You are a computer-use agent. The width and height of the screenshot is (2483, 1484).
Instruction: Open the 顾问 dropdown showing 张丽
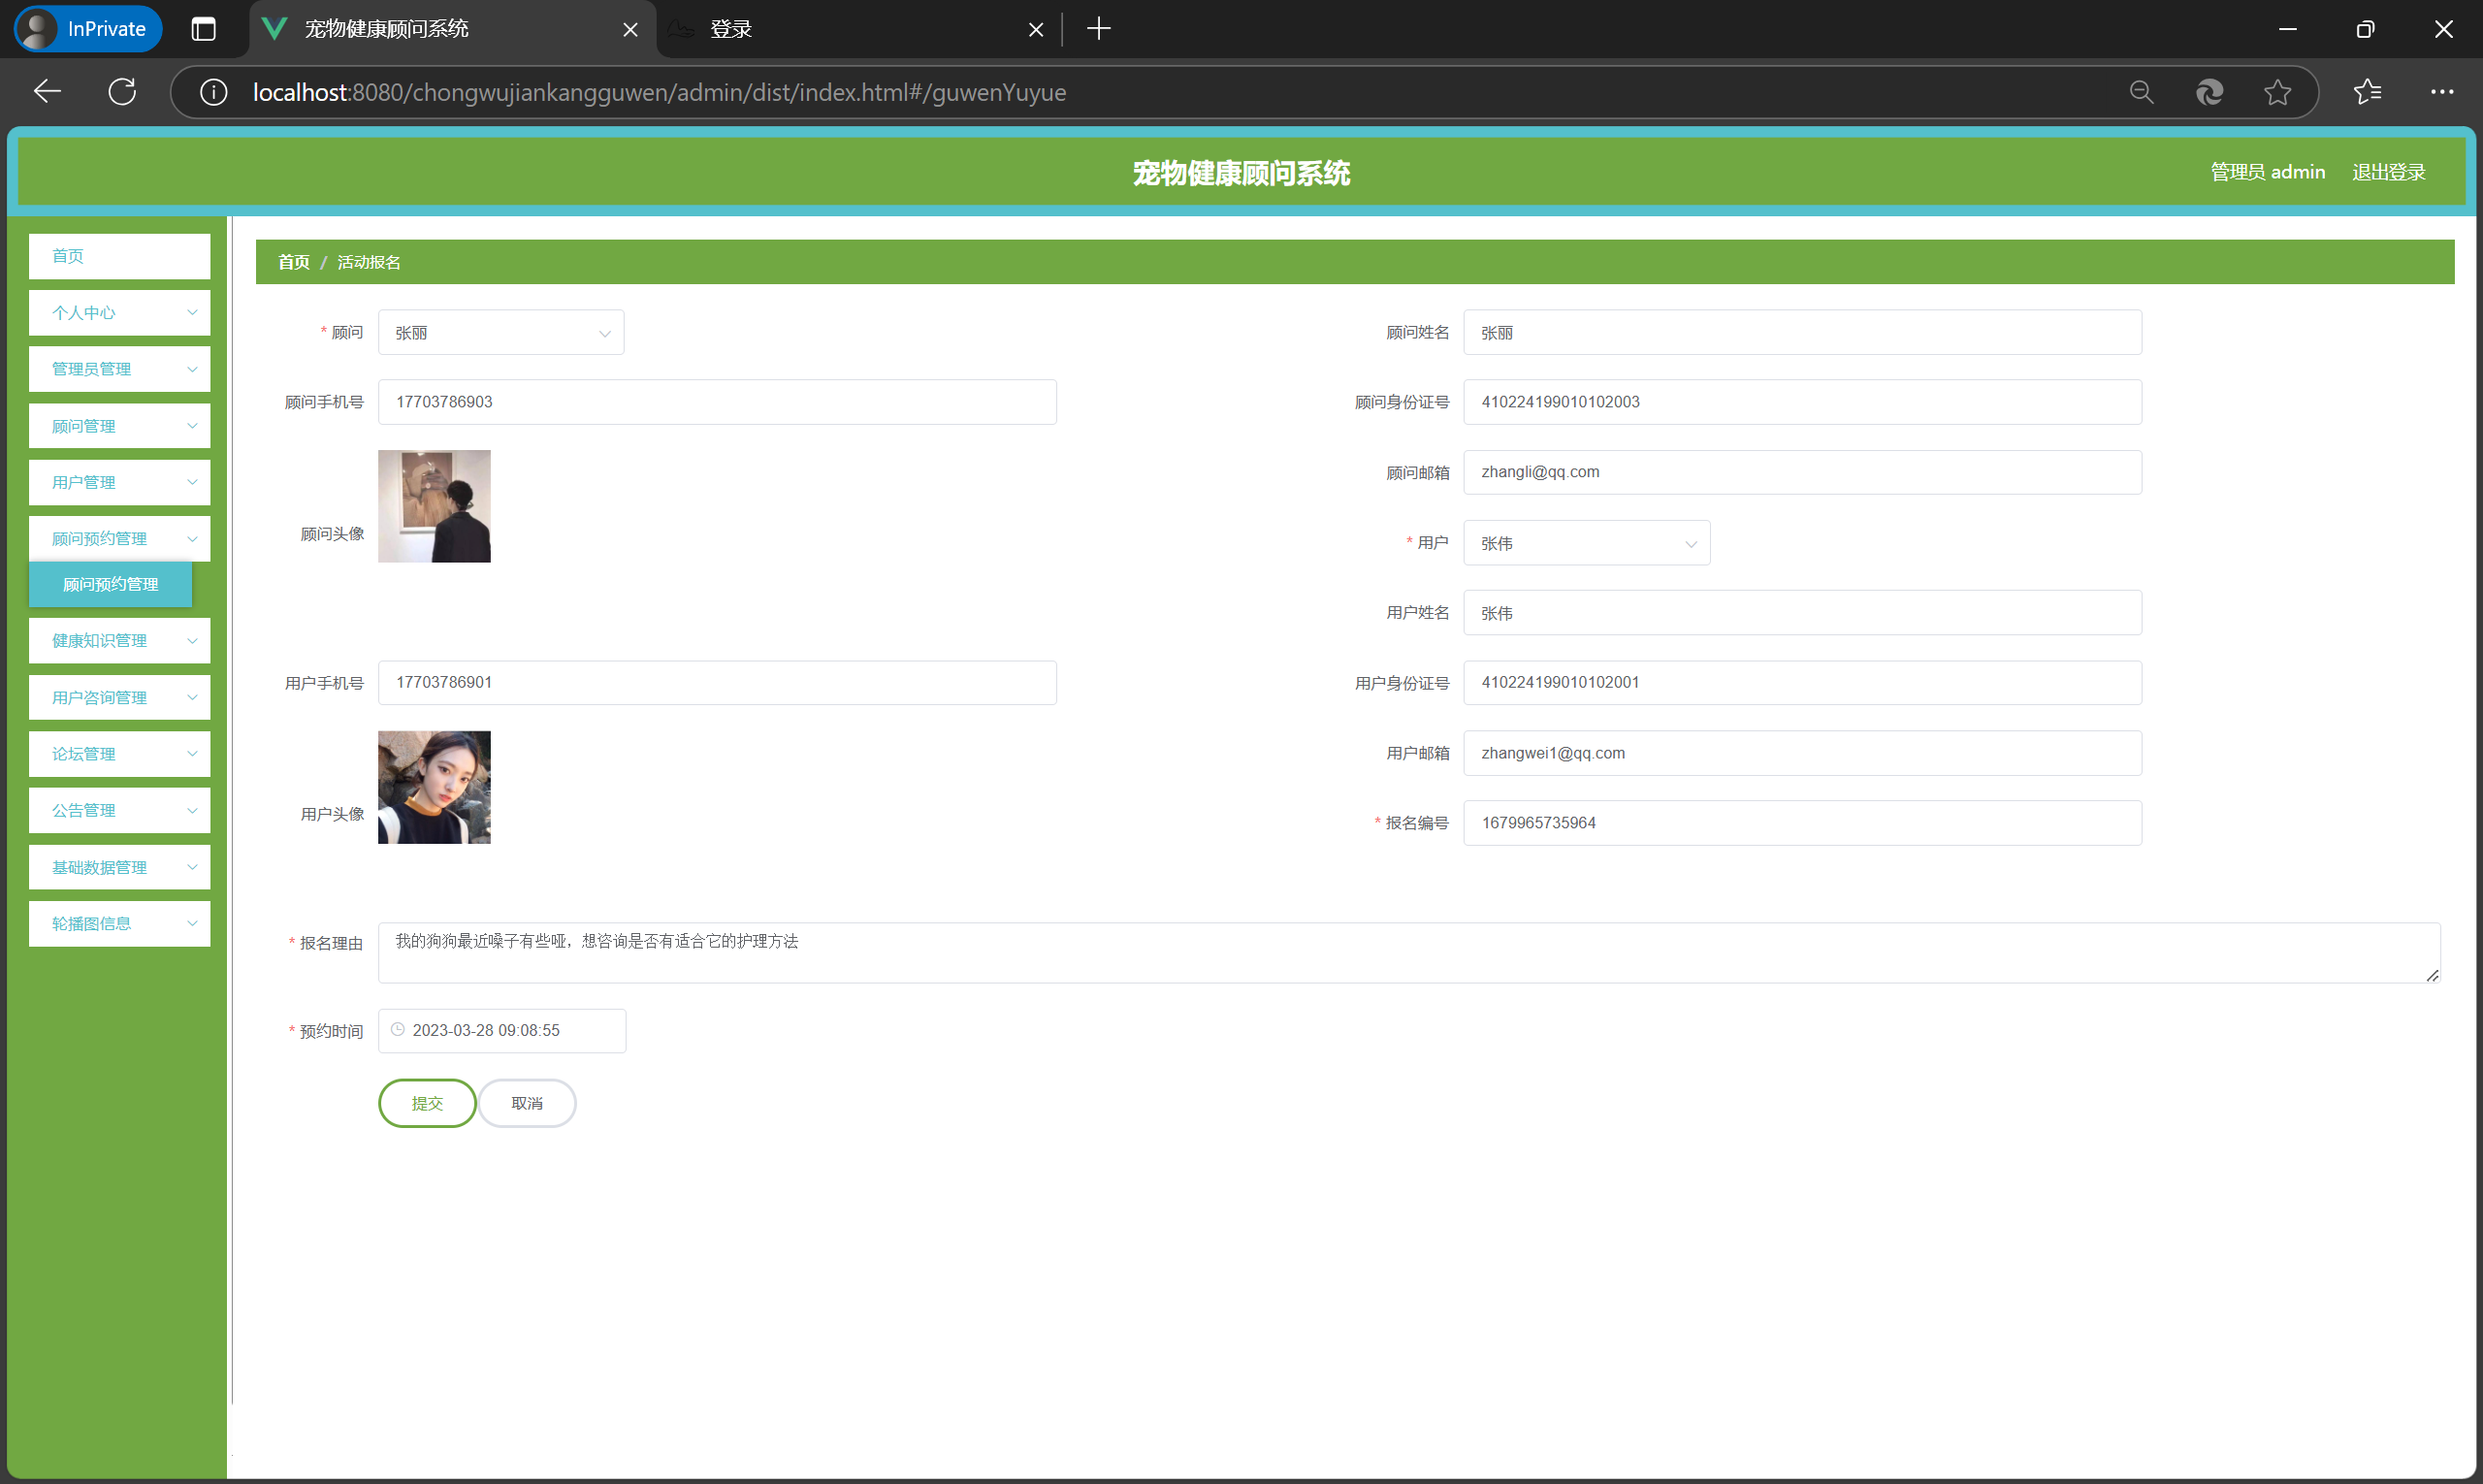tap(500, 333)
